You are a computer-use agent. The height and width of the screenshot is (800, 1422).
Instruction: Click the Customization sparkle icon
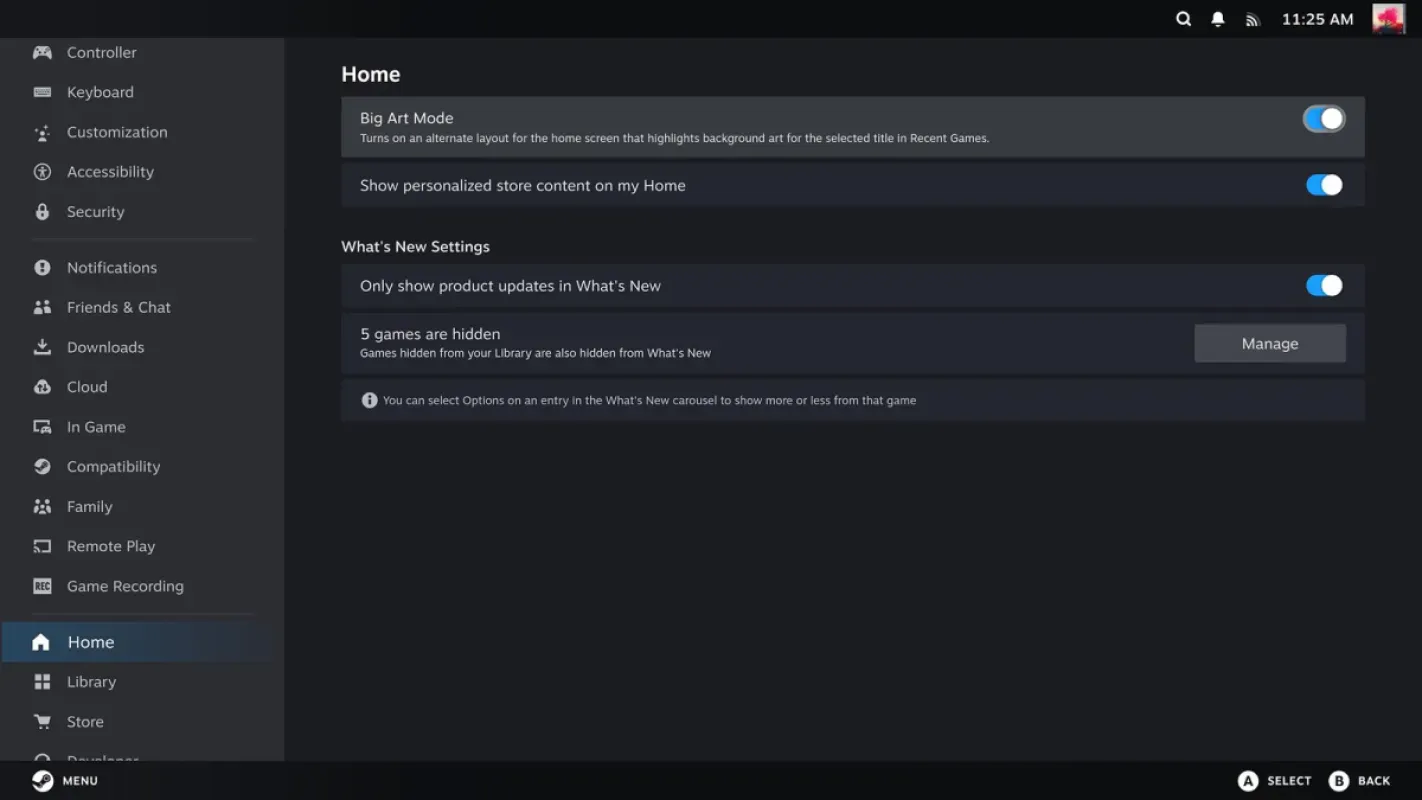(x=42, y=132)
